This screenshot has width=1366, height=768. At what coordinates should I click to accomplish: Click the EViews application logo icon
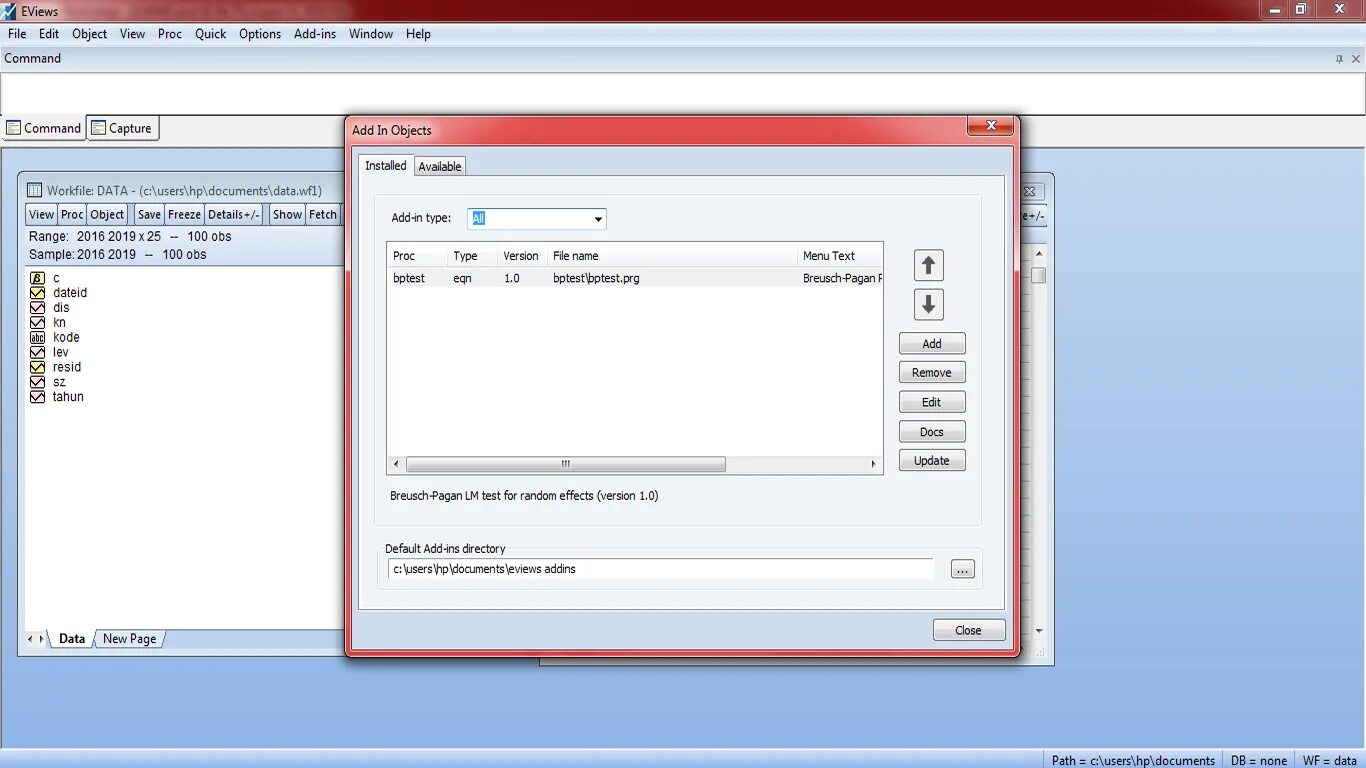pos(9,10)
